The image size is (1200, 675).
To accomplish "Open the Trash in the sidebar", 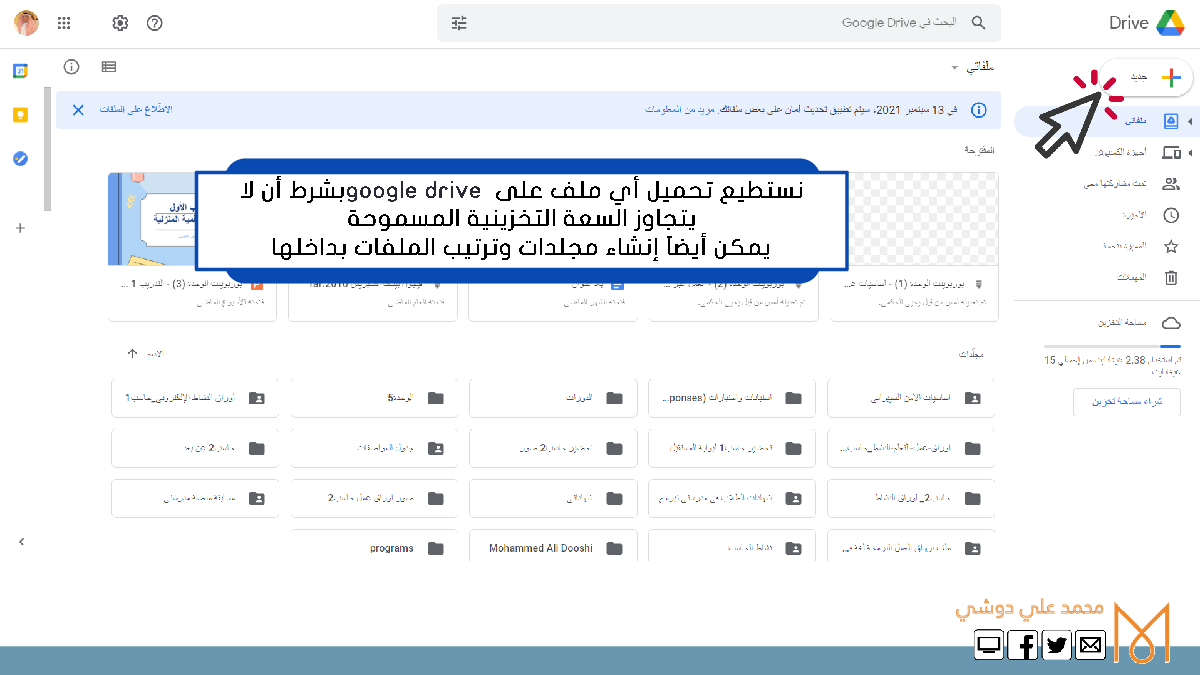I will pos(1171,278).
